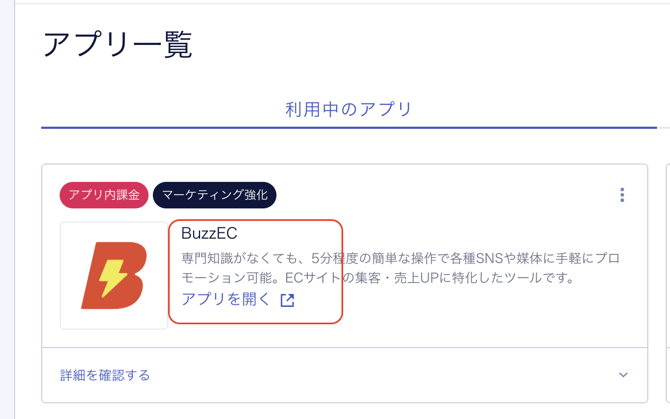Click the blue underline beneath 利用中のアプリ
This screenshot has height=419, width=670.
[x=348, y=128]
